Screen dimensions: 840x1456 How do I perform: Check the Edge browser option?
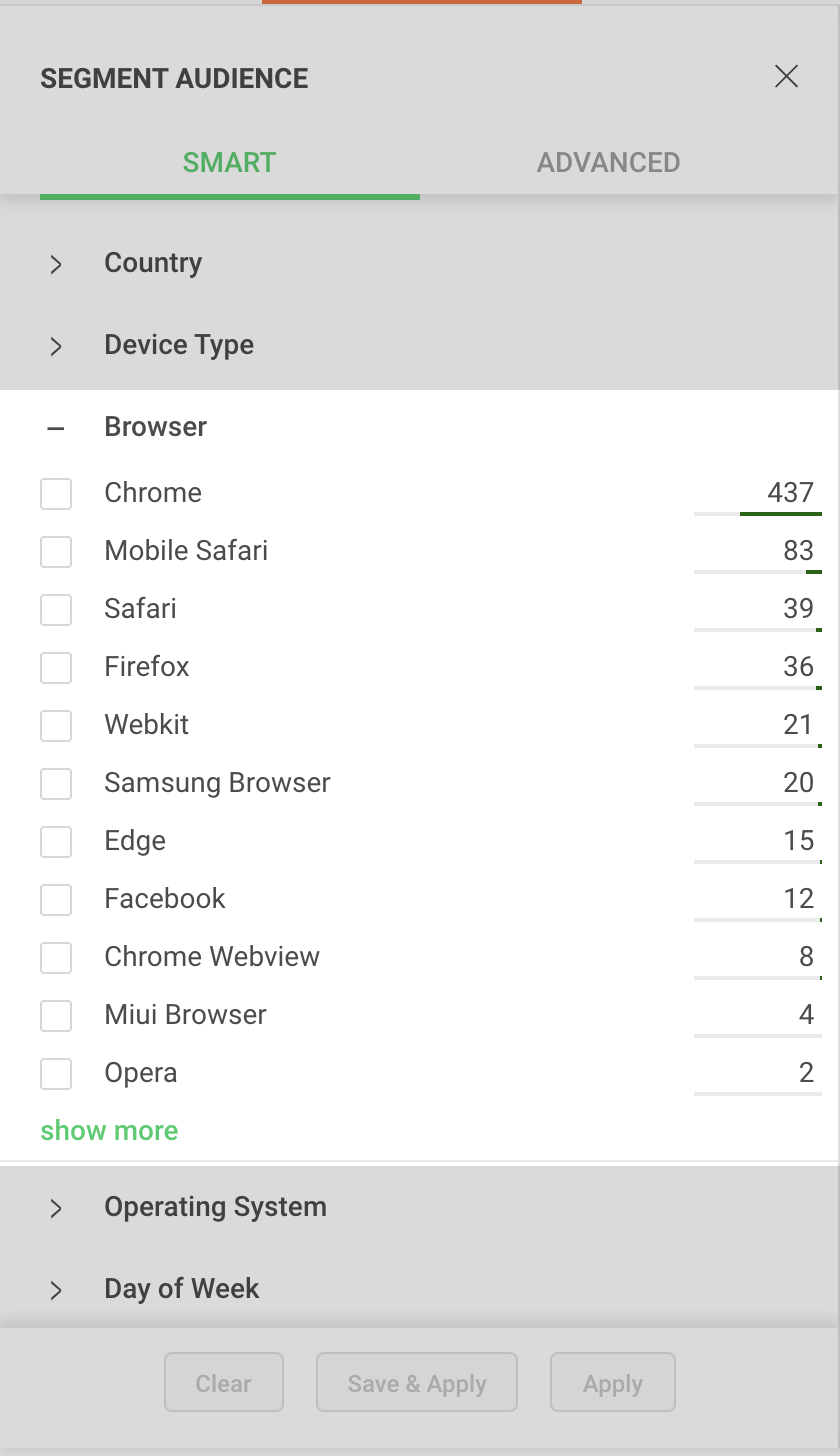56,841
